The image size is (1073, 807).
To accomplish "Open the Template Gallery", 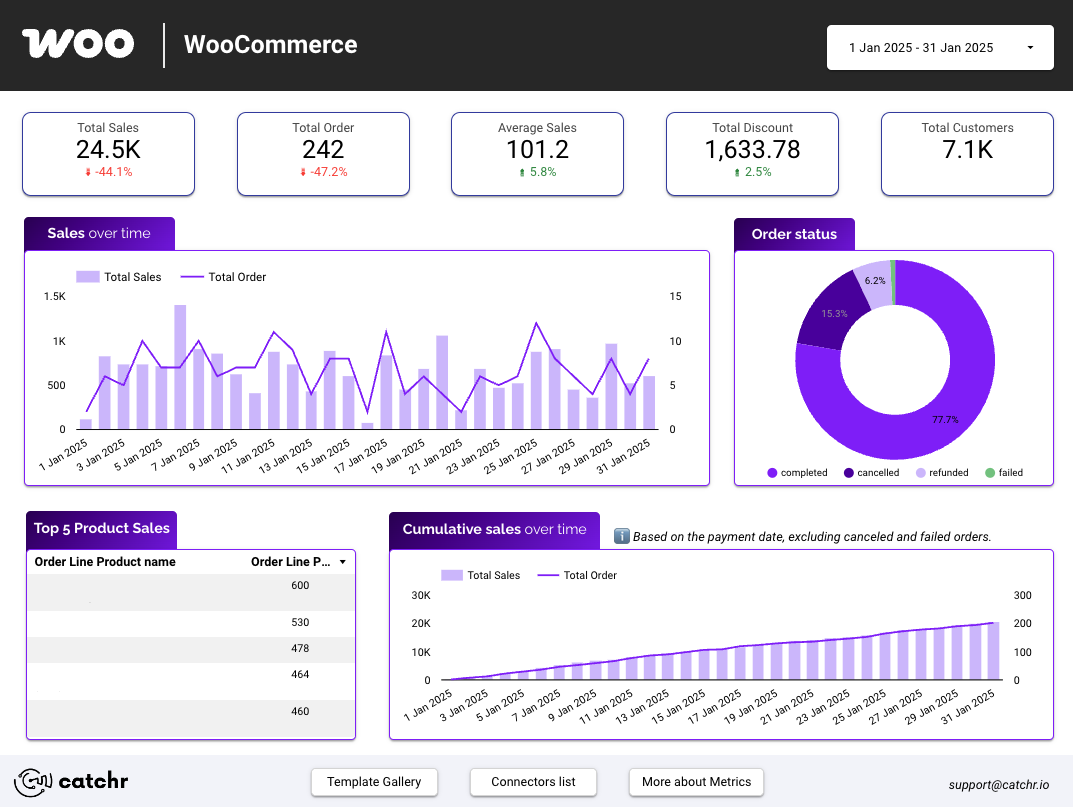I will [x=374, y=782].
